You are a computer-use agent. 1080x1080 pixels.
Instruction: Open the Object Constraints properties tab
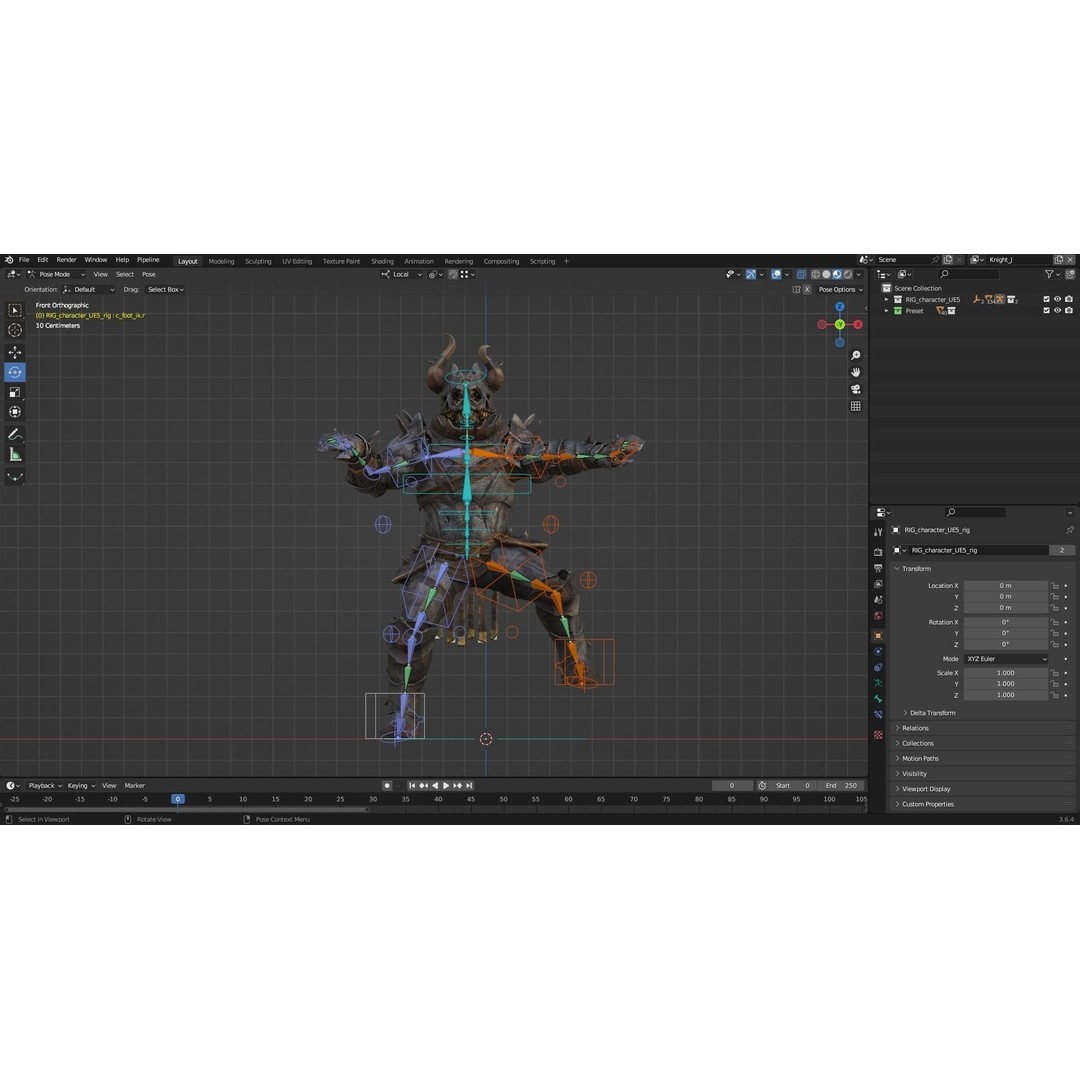pos(878,667)
